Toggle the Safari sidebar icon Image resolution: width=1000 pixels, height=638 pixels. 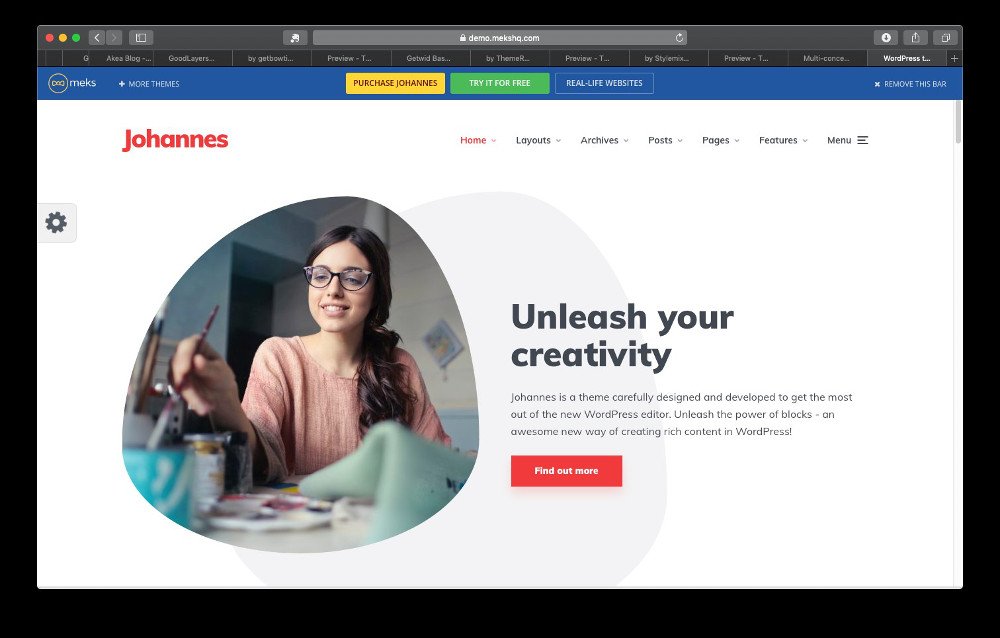pos(141,38)
